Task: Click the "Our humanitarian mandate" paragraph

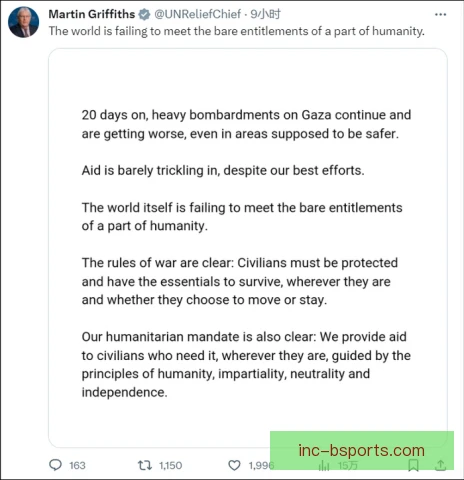Action: (x=246, y=364)
